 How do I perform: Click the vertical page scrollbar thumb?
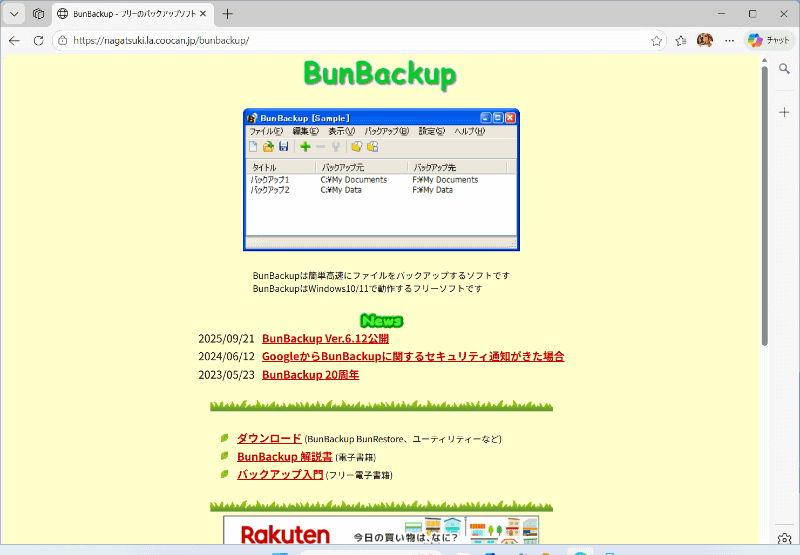pyautogui.click(x=764, y=206)
